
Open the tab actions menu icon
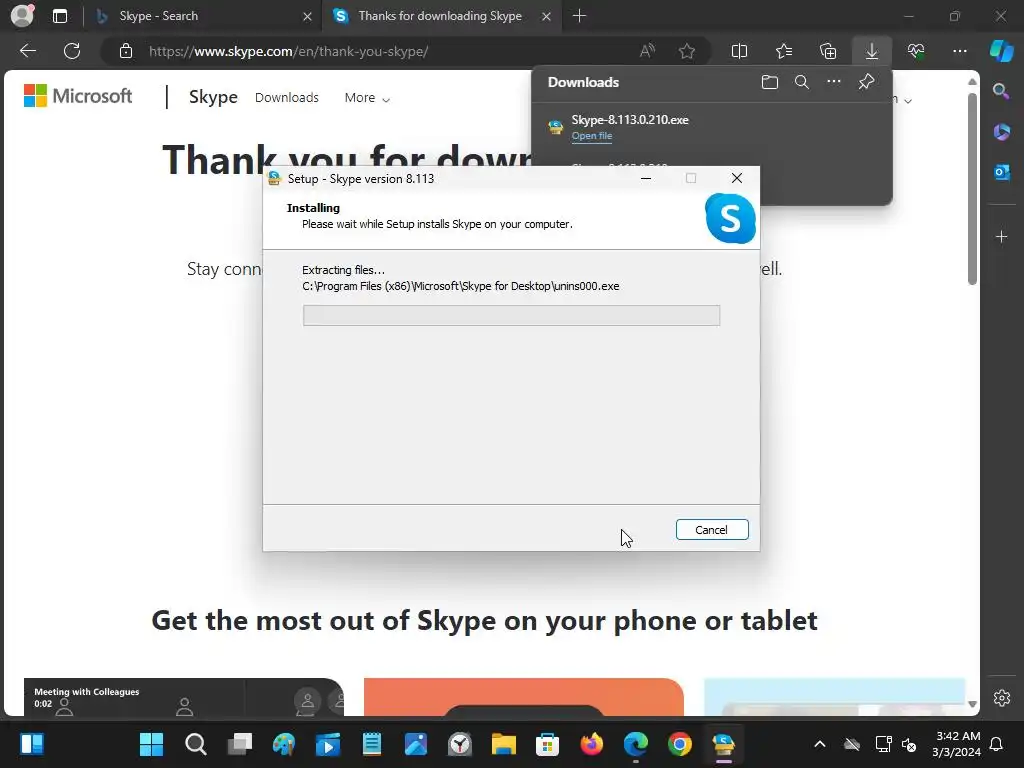coord(60,16)
